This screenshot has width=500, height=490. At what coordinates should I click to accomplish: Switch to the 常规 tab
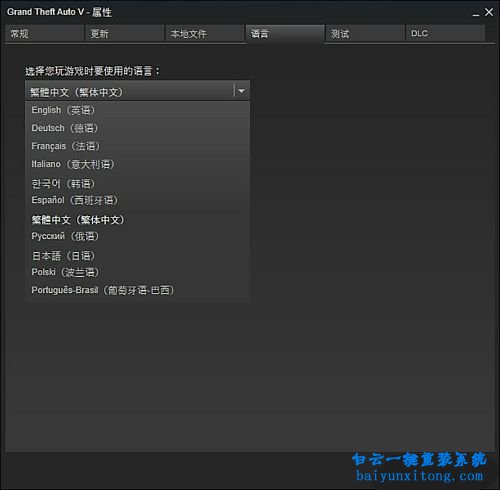[x=44, y=33]
